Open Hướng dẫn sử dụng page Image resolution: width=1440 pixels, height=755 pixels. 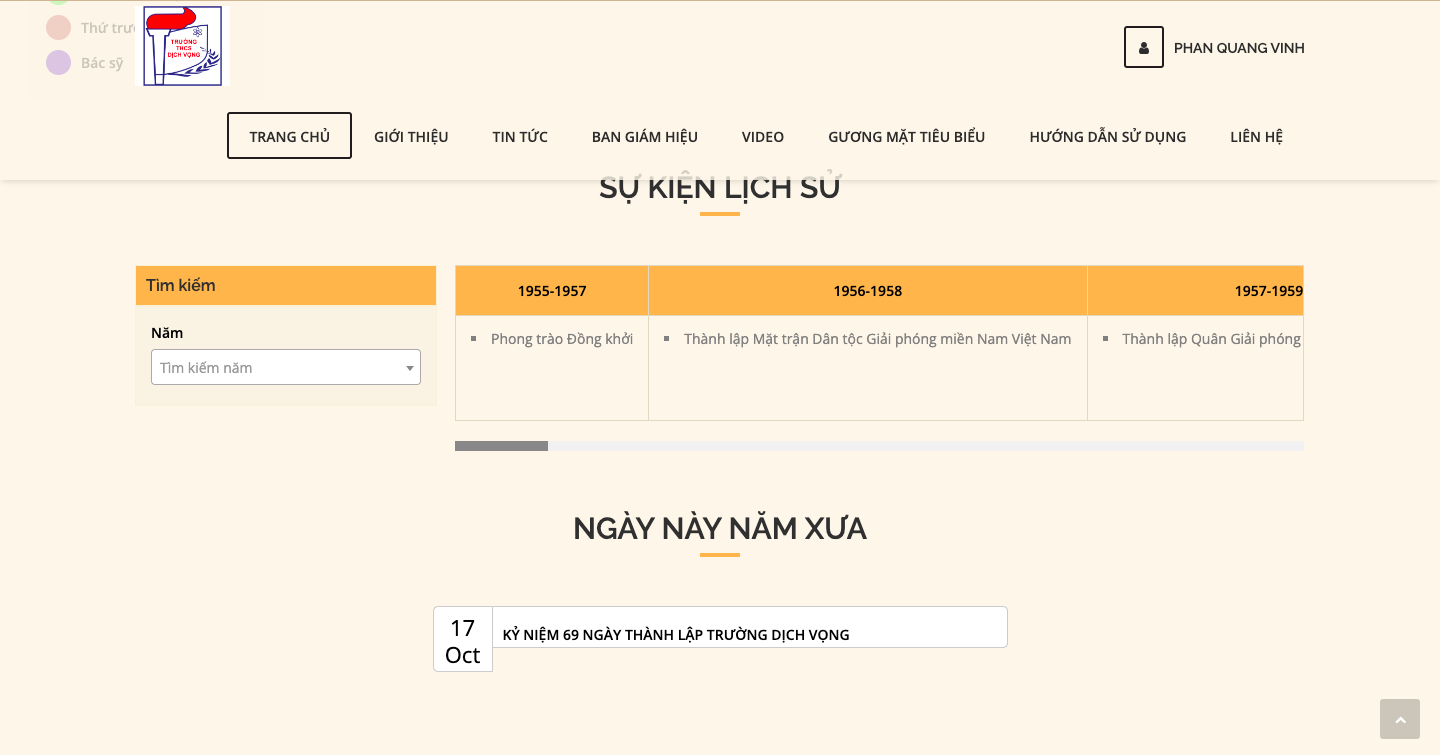click(x=1107, y=136)
